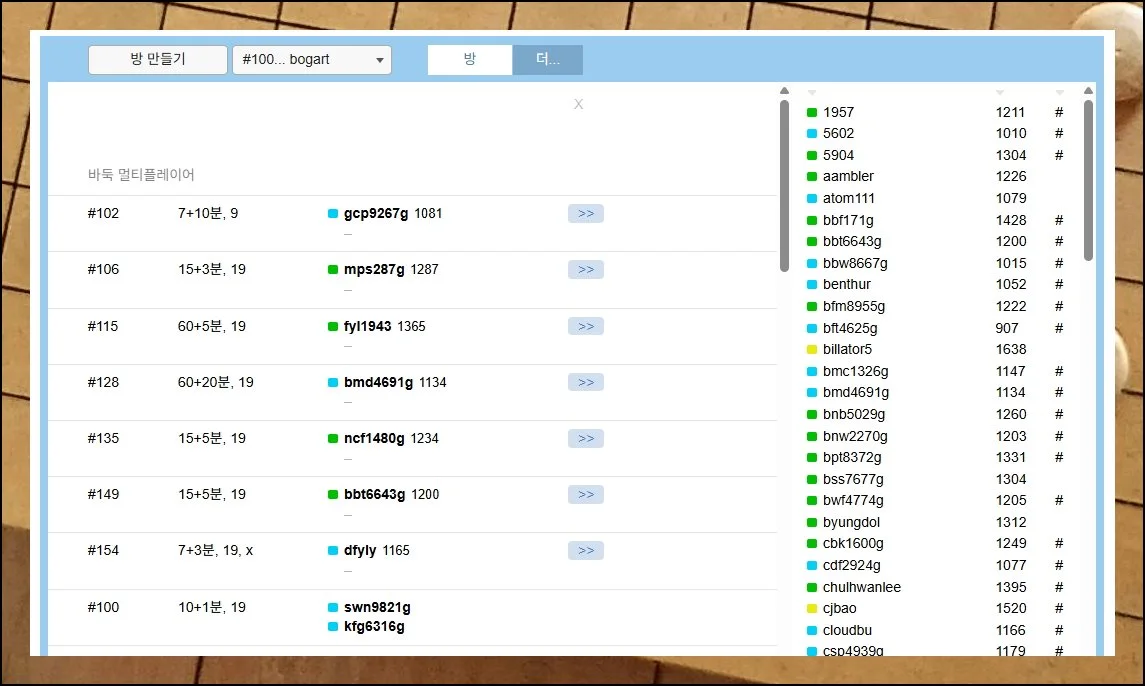Click sort arrow above player rating column
The height and width of the screenshot is (686, 1145).
click(1000, 93)
